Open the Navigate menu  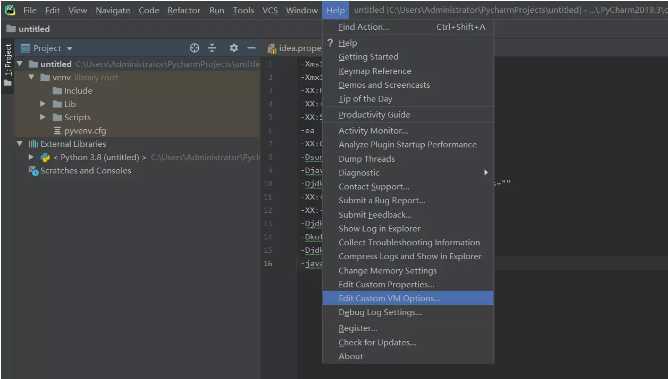point(113,10)
